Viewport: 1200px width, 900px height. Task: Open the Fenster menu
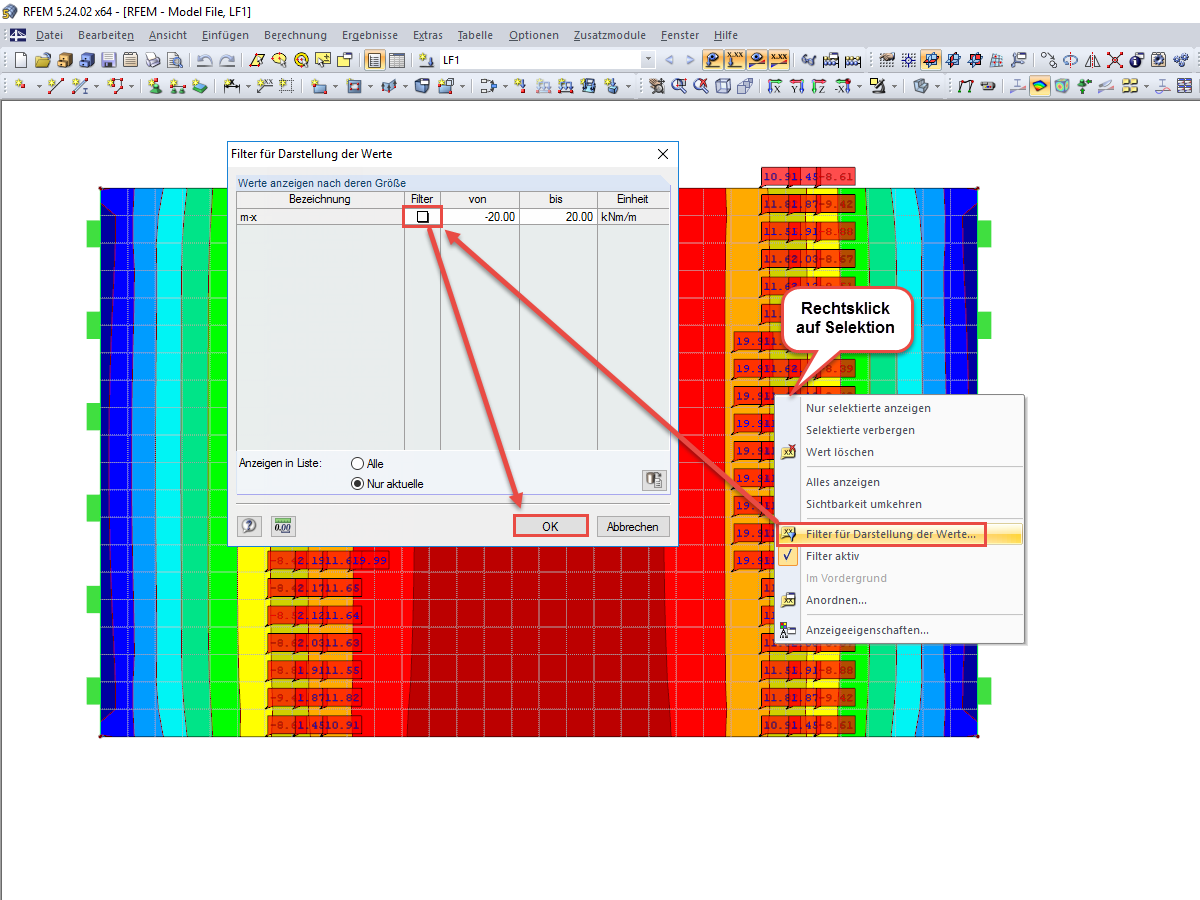coord(680,35)
